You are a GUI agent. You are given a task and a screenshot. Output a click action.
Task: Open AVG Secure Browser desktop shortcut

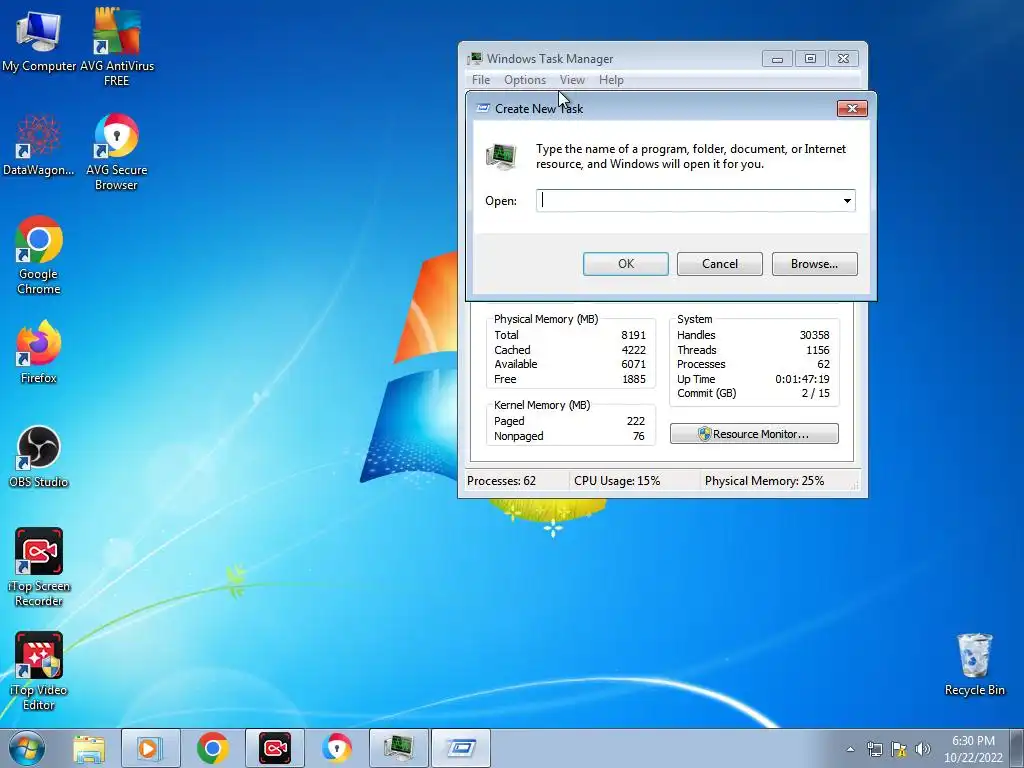(116, 152)
